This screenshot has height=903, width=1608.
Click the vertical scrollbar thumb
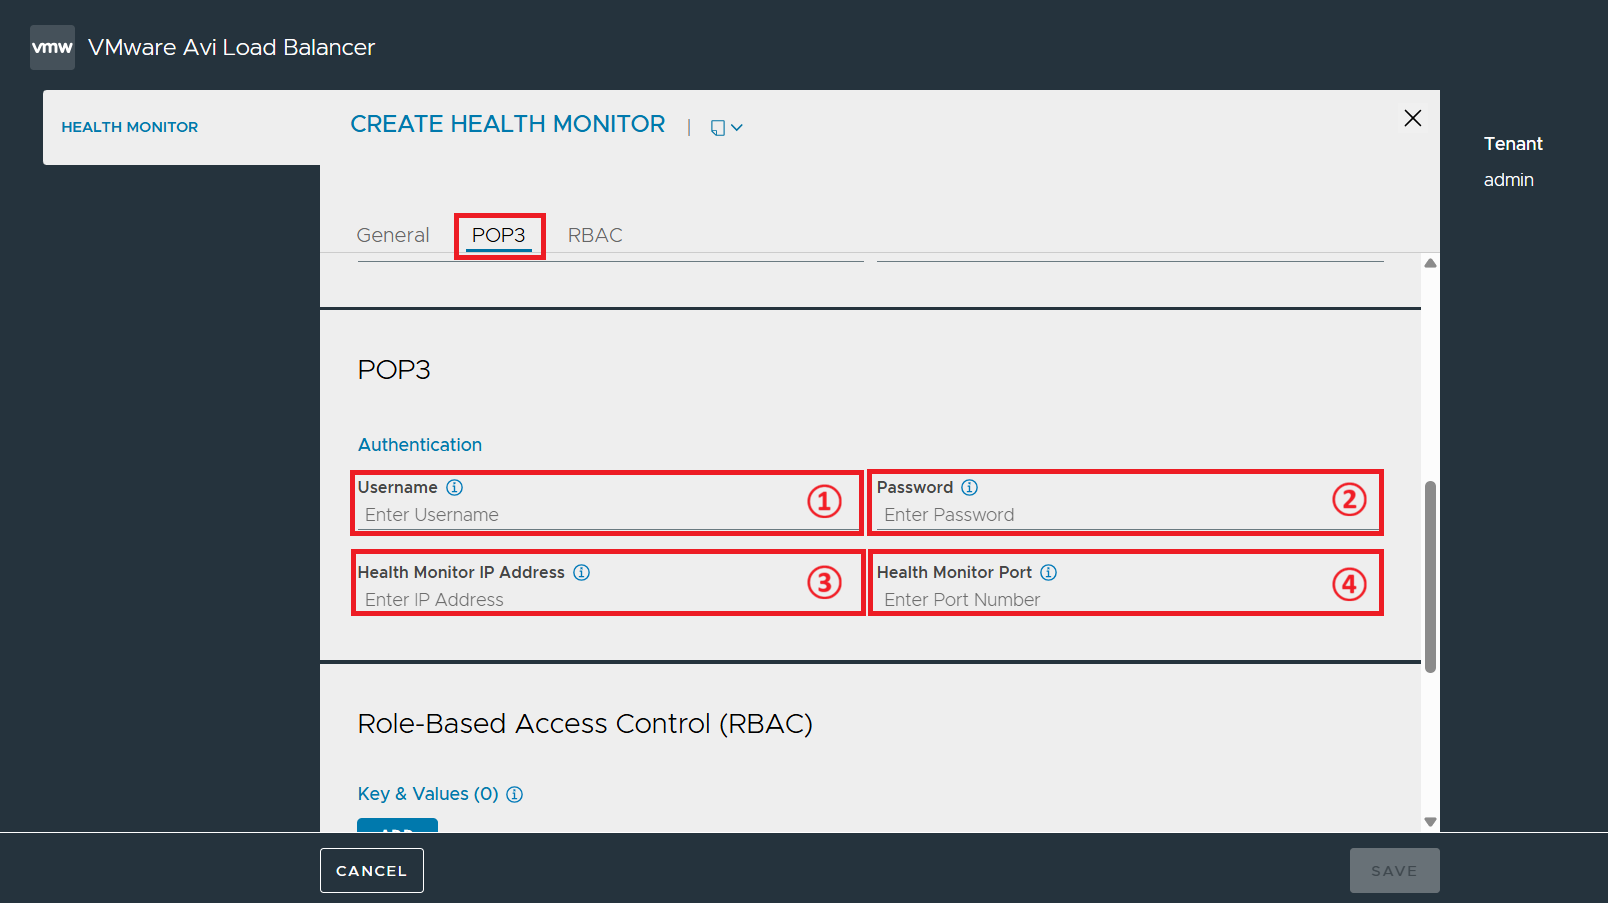(1430, 577)
